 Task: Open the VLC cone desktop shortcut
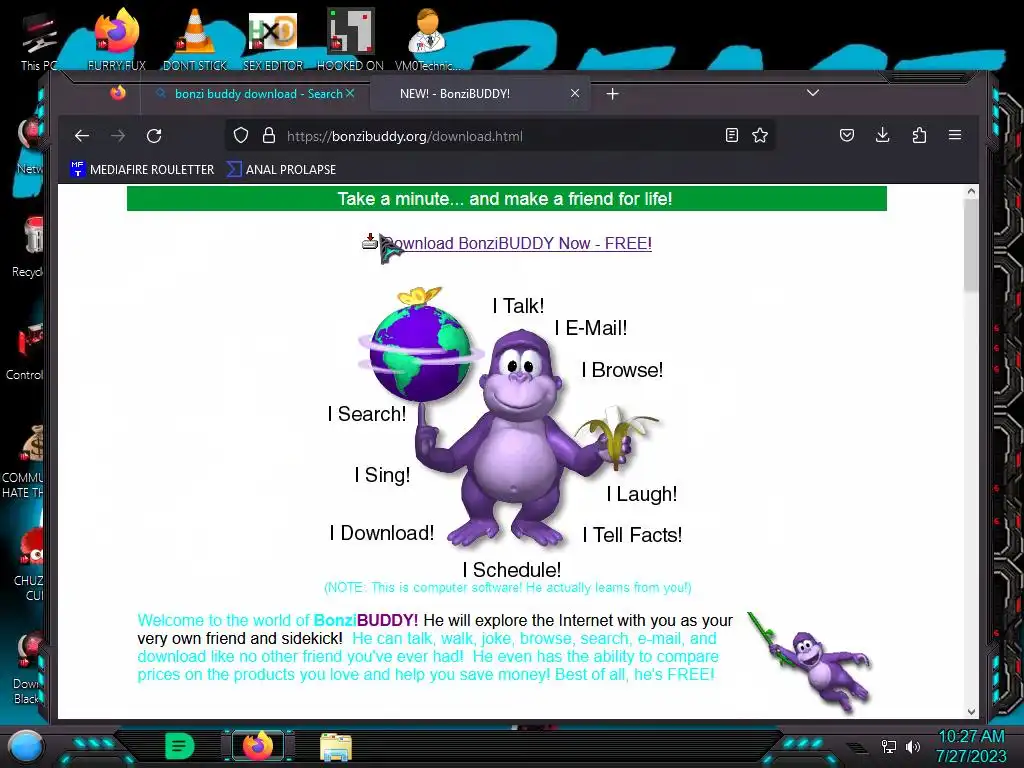point(195,38)
